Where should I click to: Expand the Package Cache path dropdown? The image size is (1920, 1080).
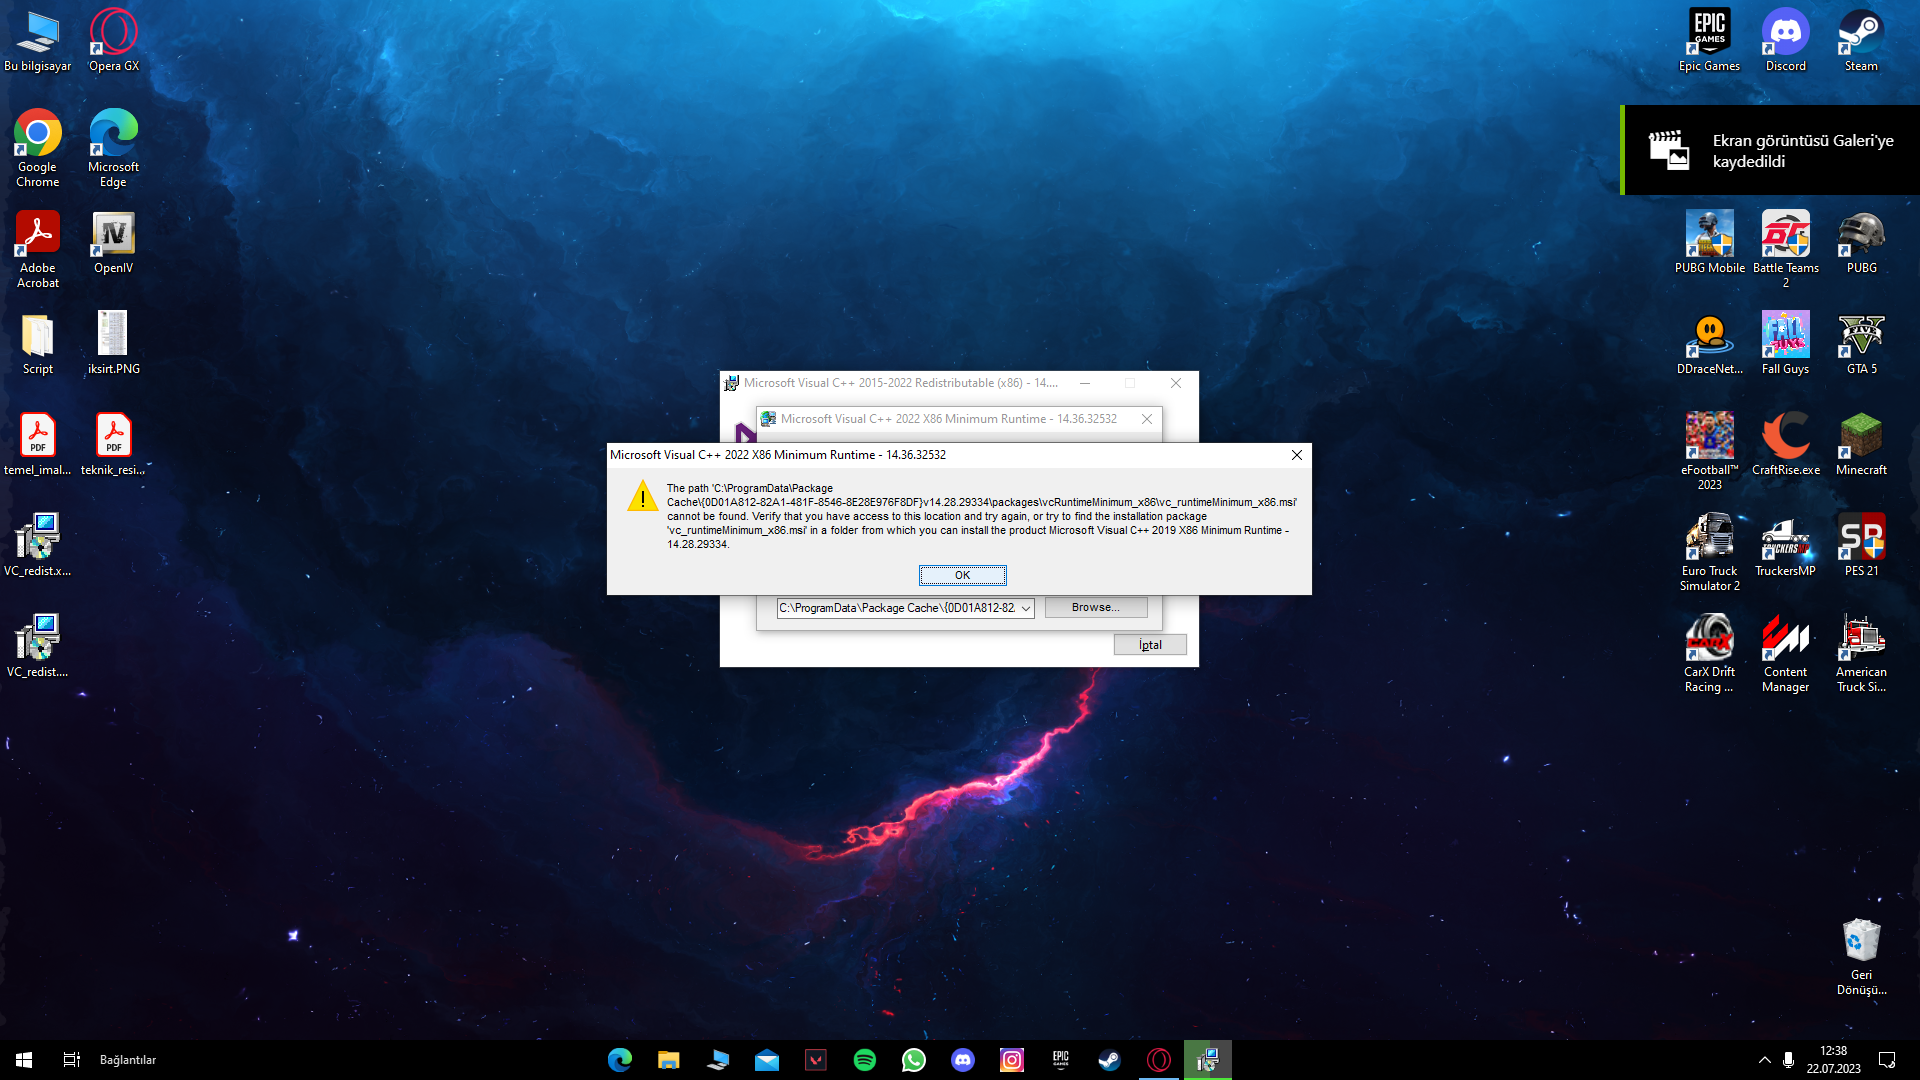[1026, 608]
